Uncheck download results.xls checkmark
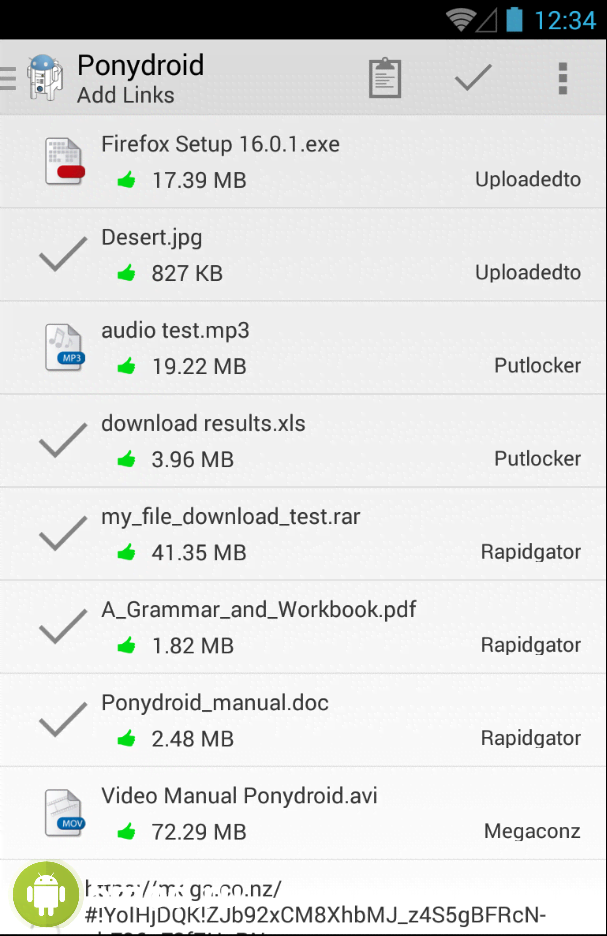 (x=62, y=441)
